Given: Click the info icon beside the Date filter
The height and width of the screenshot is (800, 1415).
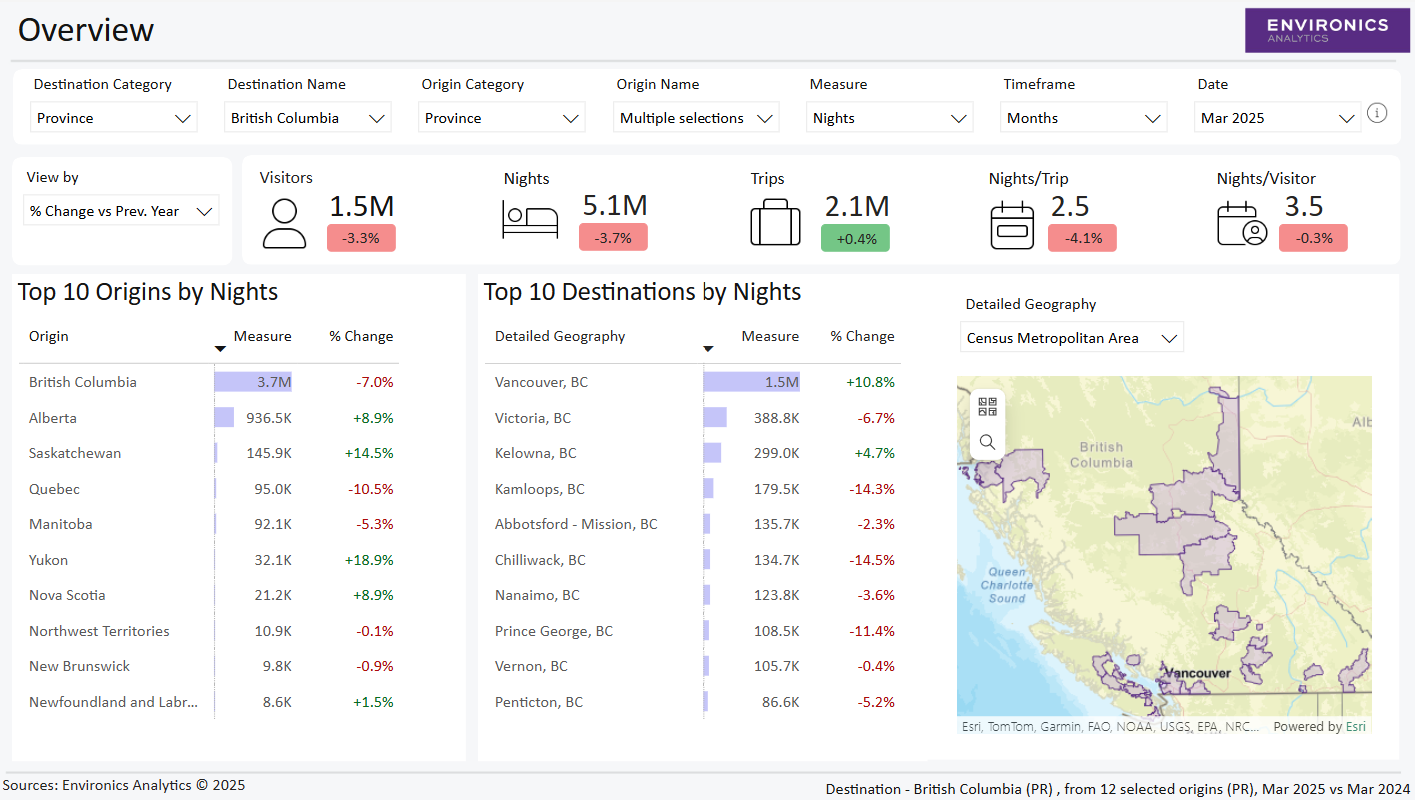Looking at the screenshot, I should pos(1377,113).
